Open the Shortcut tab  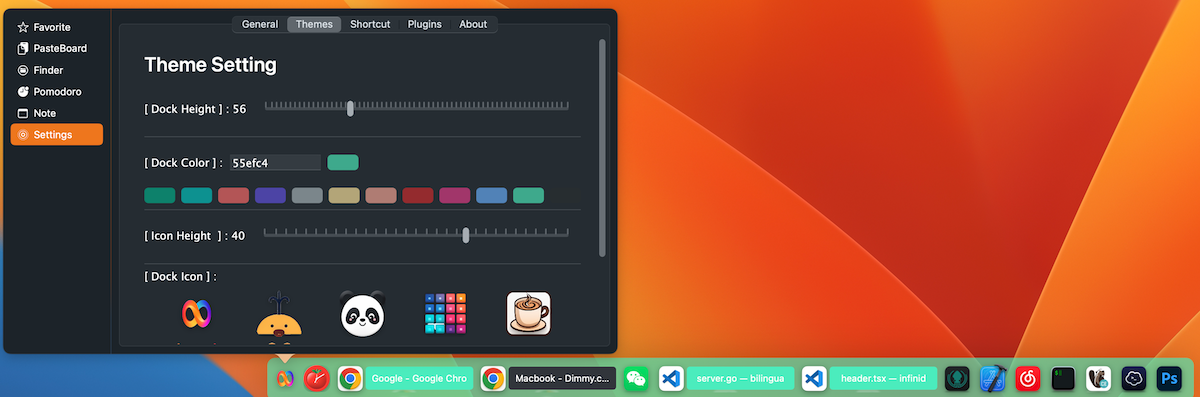click(x=370, y=24)
